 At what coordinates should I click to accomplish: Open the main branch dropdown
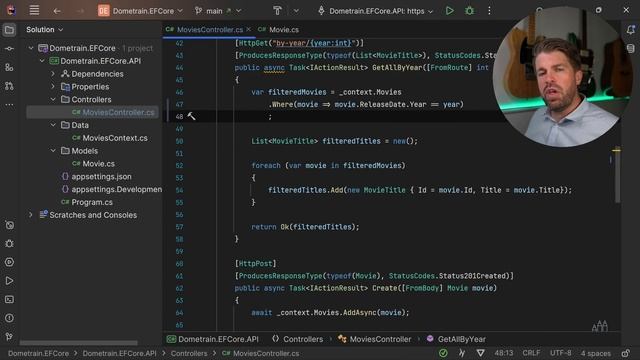[218, 11]
